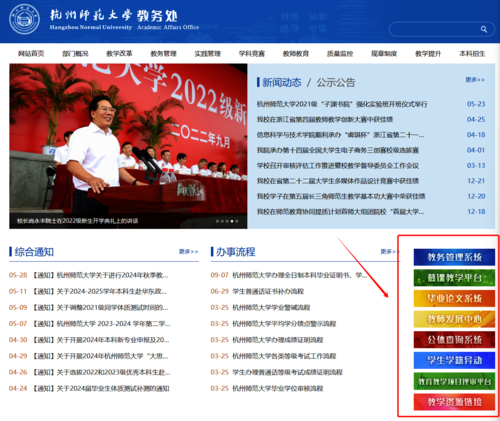
Task: Open procedure 毕业学位审核流程
Action: [278, 388]
